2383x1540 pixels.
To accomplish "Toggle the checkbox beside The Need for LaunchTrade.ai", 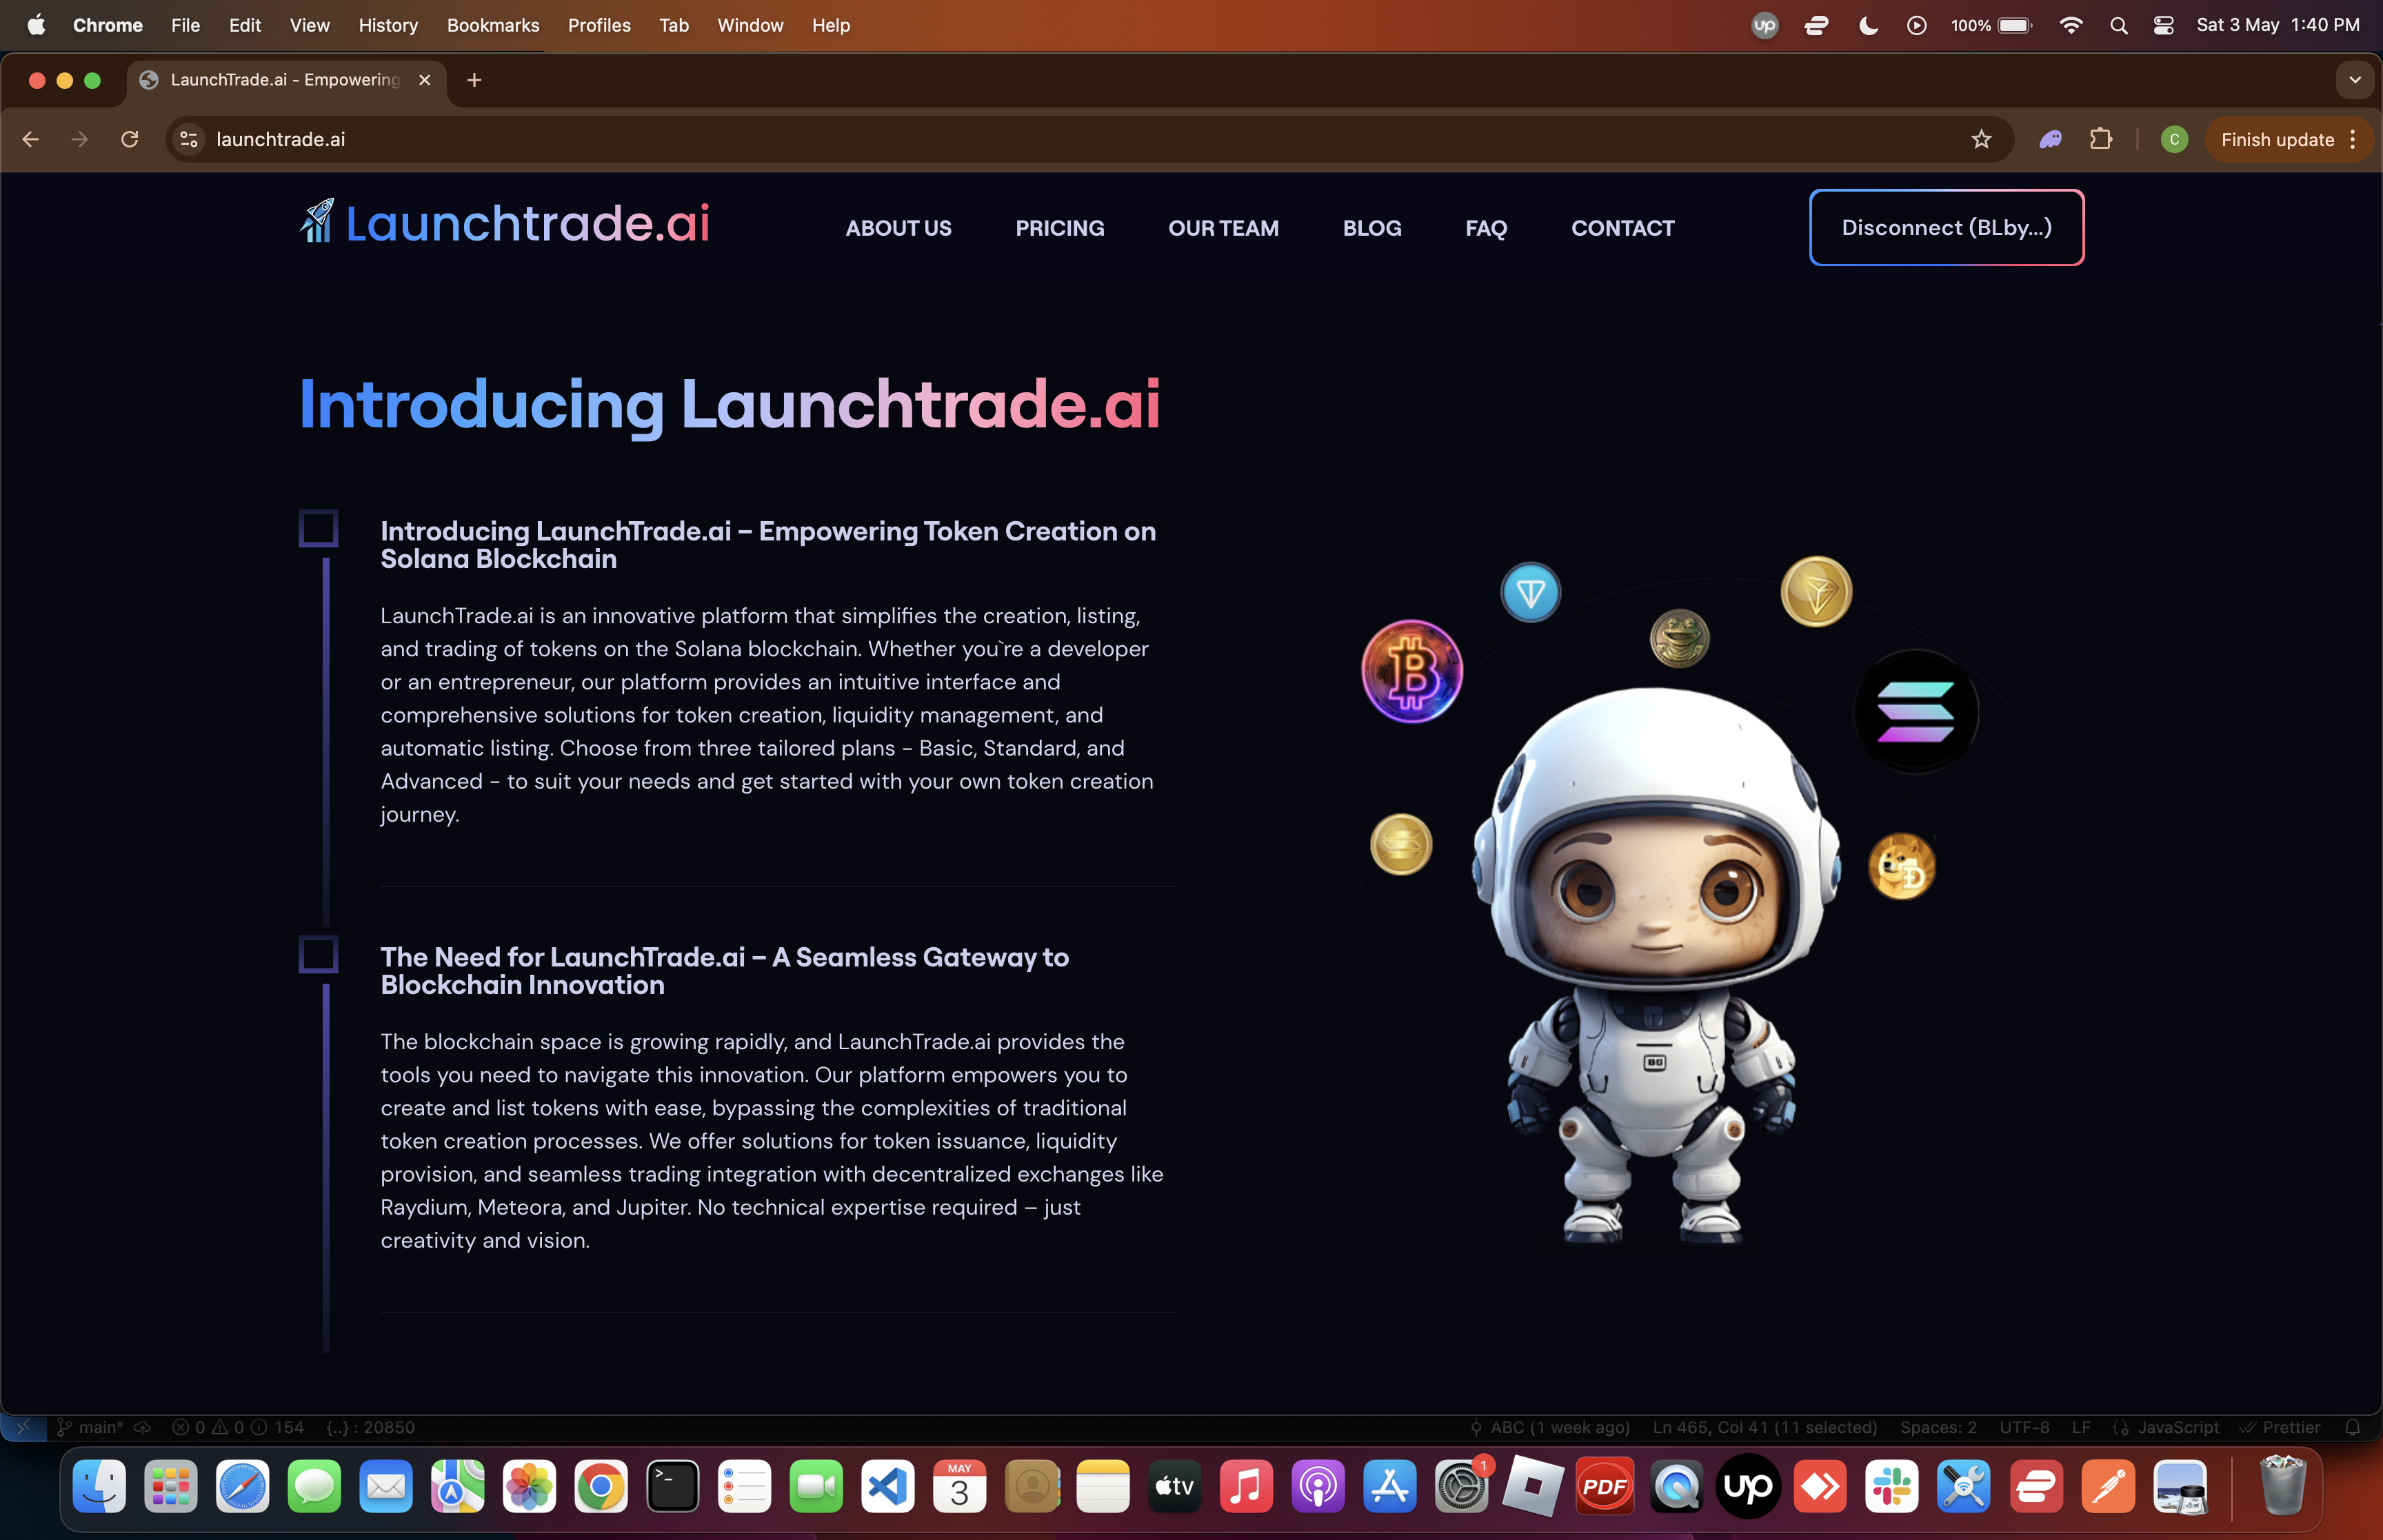I will click(318, 954).
